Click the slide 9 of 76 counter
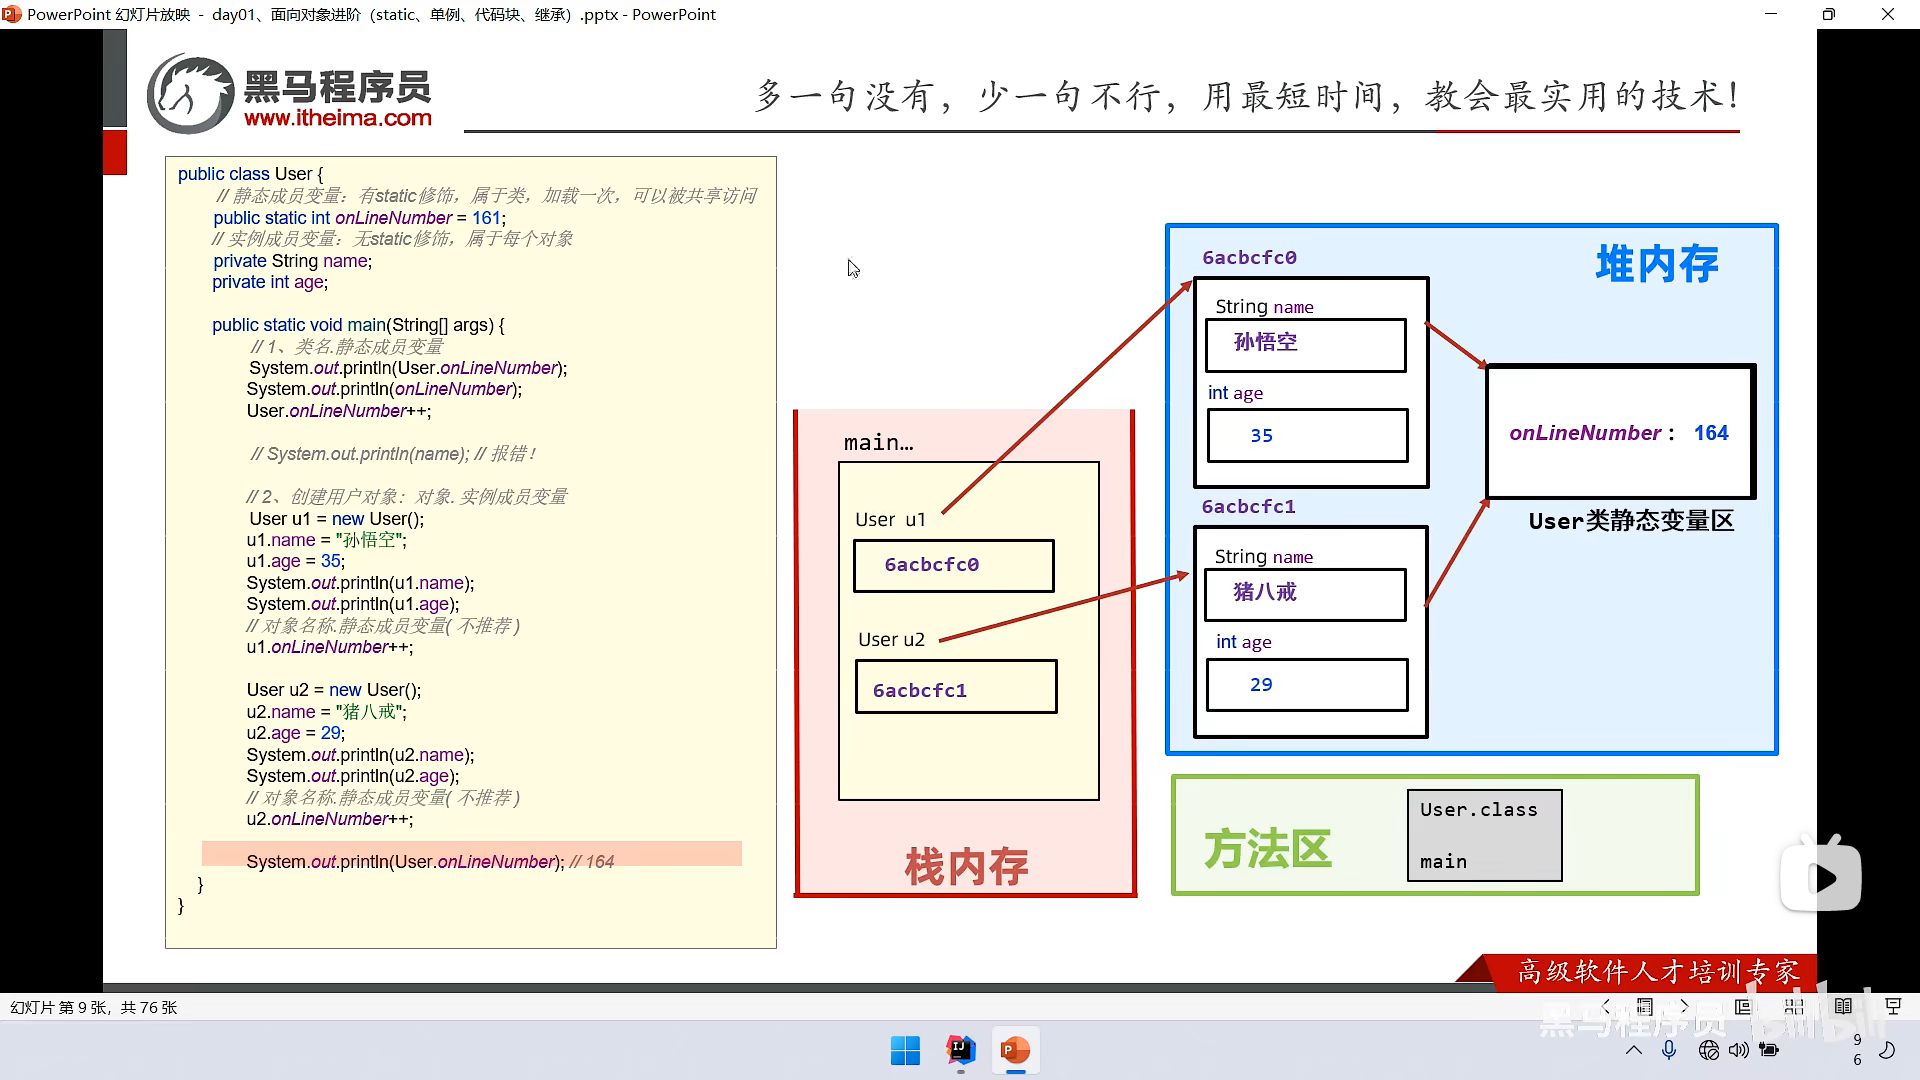Image resolution: width=1920 pixels, height=1080 pixels. coord(94,1007)
